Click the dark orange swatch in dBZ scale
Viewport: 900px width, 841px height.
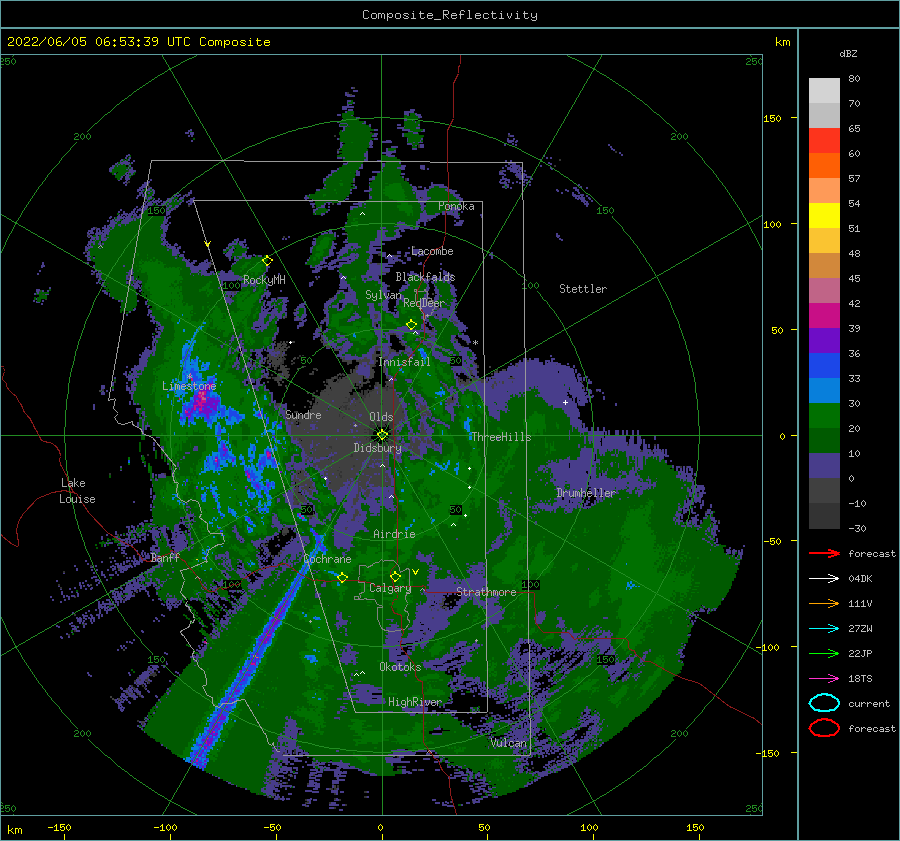pos(824,166)
